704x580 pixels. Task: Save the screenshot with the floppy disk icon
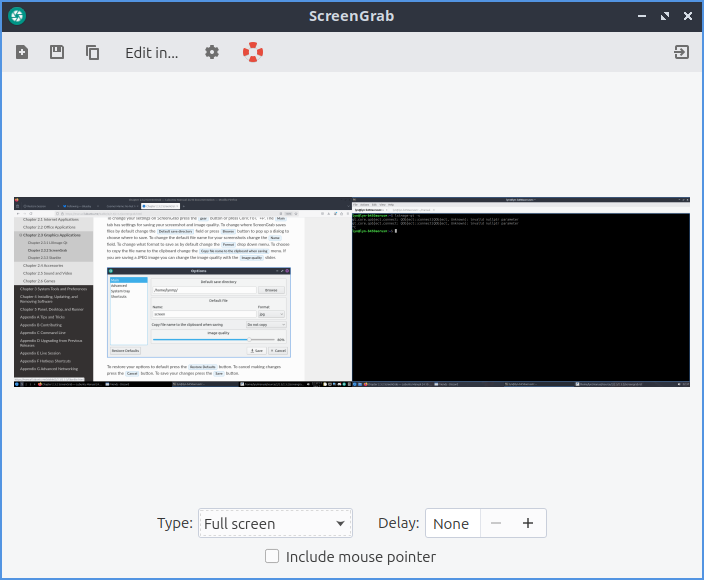click(x=57, y=53)
